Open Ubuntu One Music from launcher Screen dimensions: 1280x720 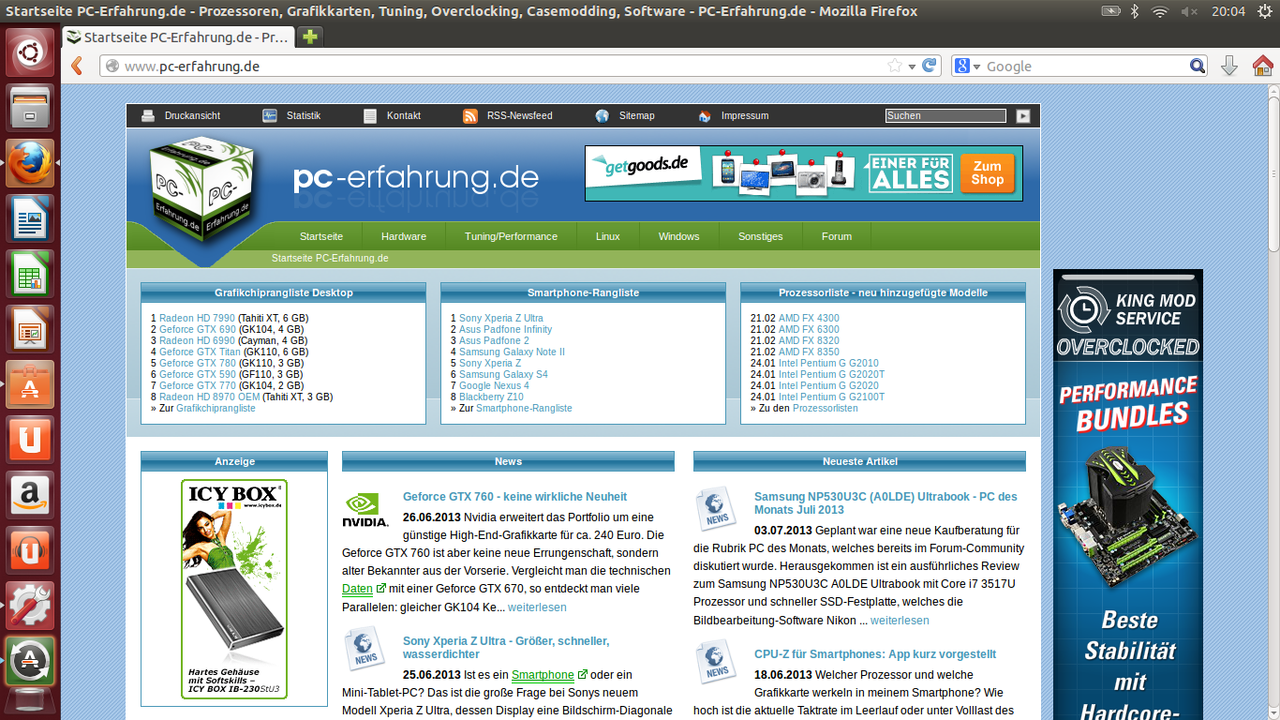pyautogui.click(x=30, y=549)
